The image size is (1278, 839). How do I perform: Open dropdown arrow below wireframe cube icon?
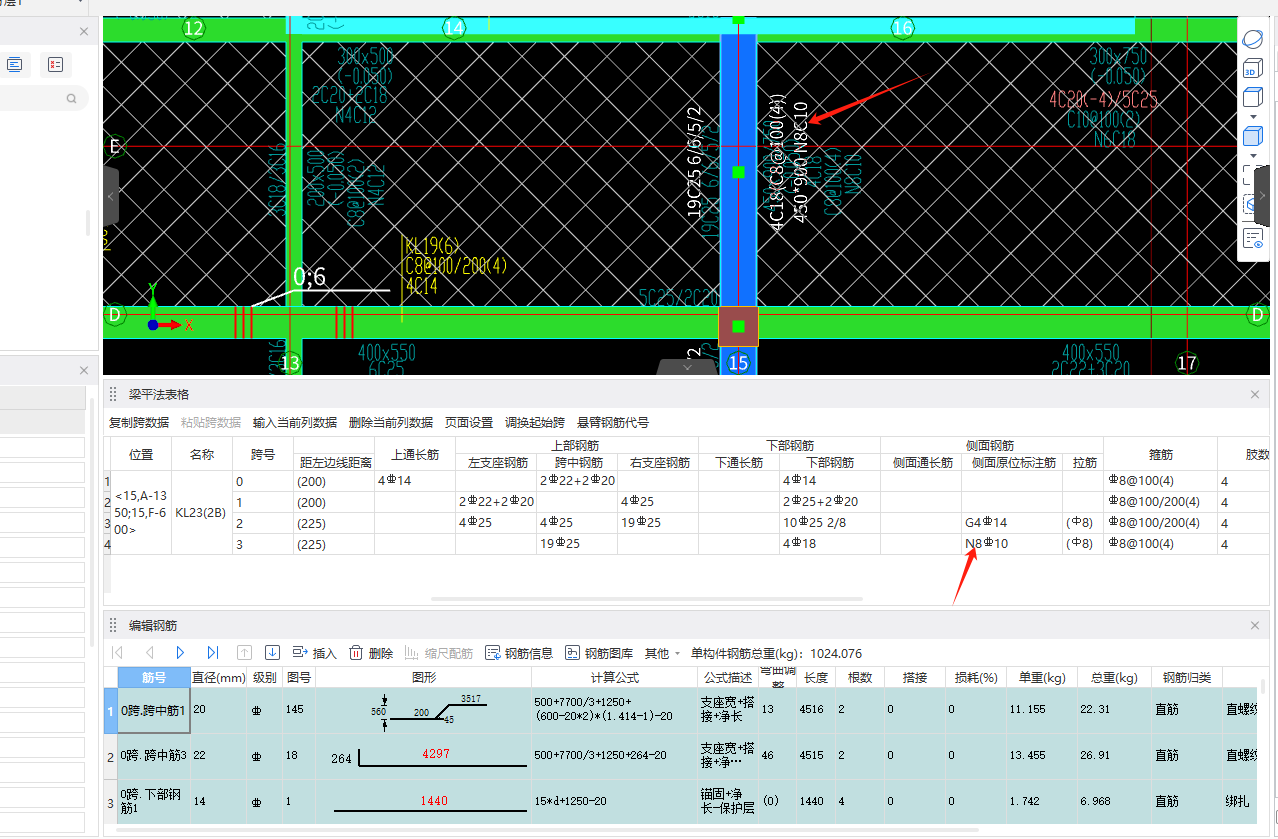(x=1253, y=117)
